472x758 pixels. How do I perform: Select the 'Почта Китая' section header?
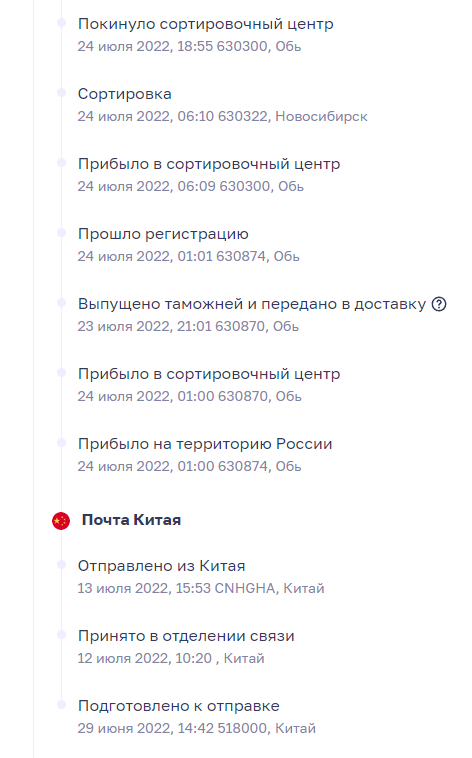coord(131,520)
